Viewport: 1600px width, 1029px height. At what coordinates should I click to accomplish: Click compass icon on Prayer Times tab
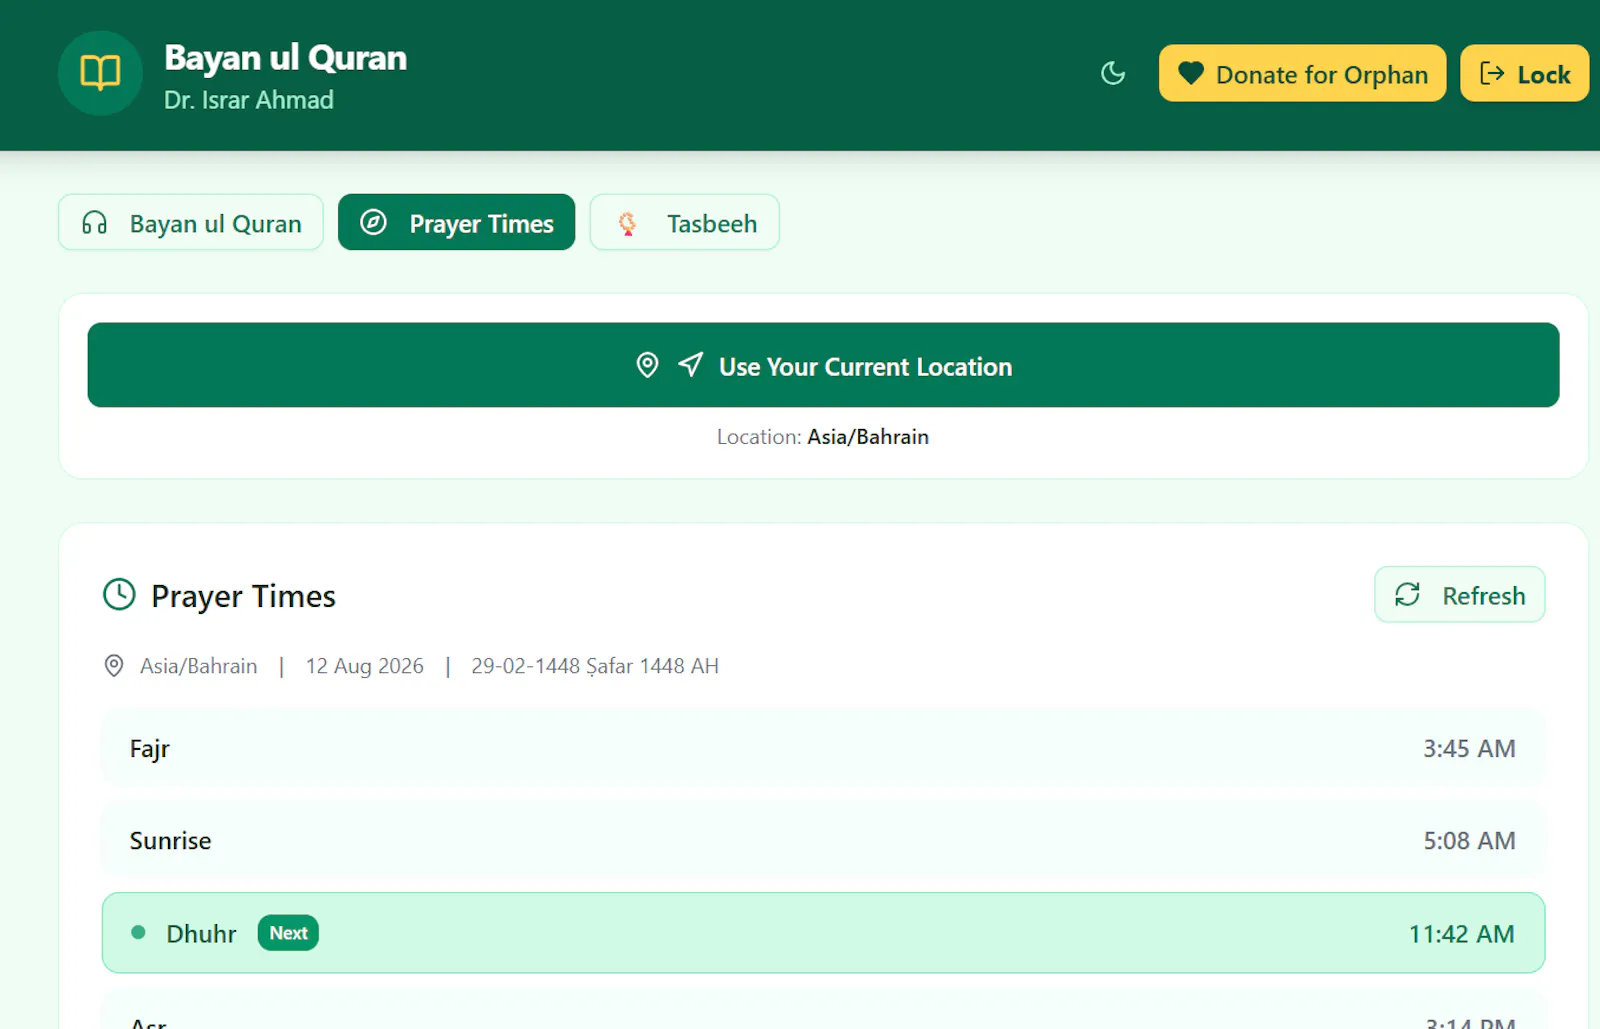coord(373,222)
